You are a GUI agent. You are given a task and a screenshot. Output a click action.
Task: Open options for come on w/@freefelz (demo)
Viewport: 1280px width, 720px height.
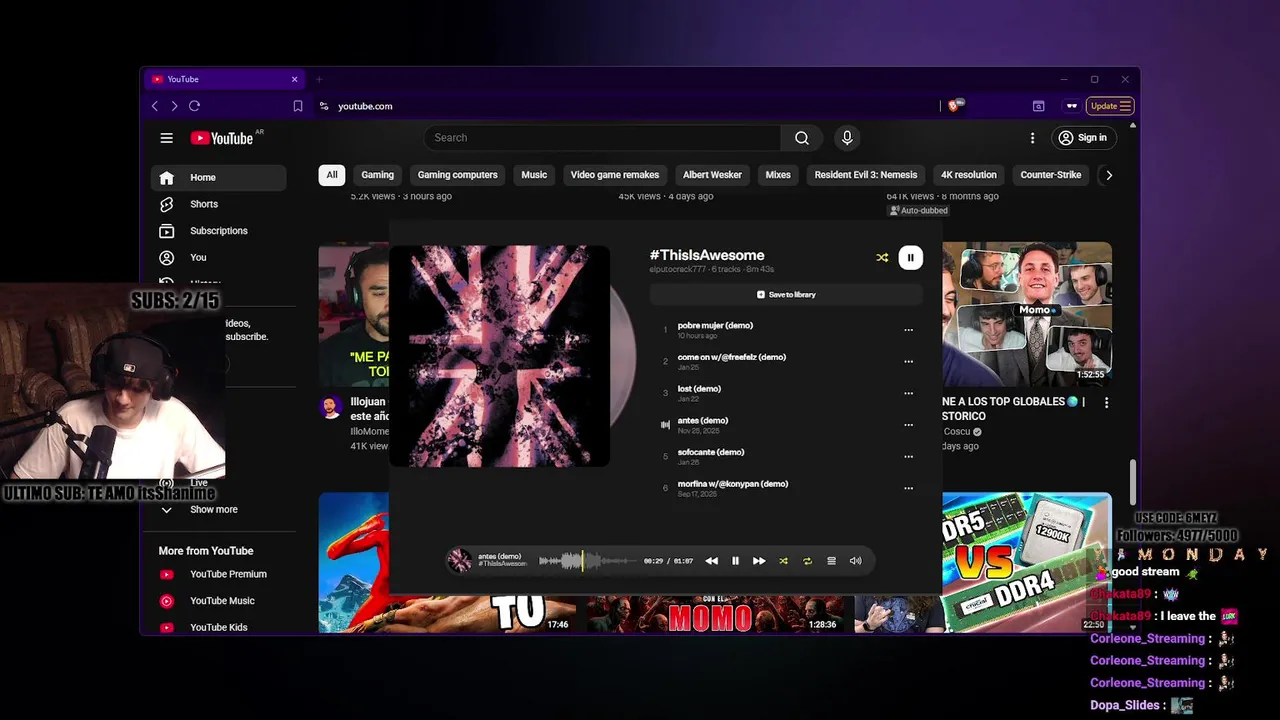coord(908,362)
